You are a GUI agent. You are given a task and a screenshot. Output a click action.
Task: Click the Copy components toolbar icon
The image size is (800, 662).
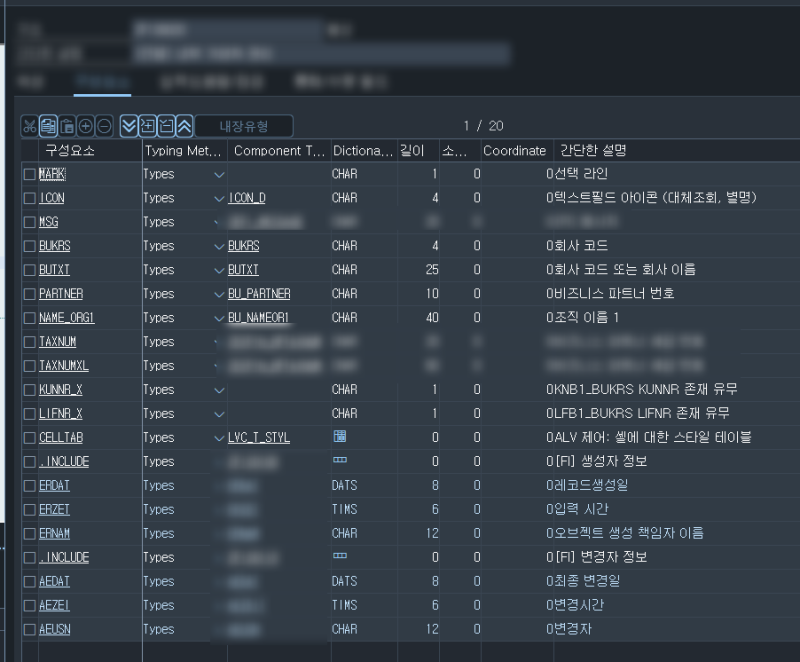49,125
